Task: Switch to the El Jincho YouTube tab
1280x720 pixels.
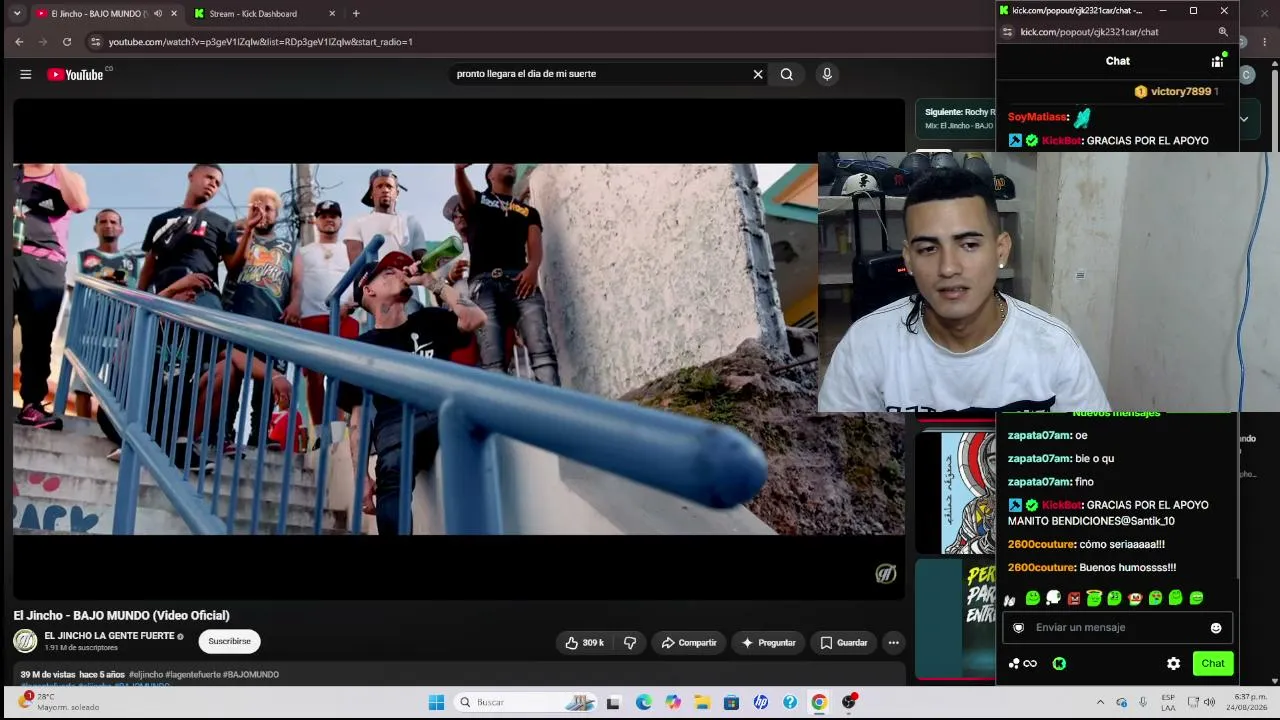Action: (98, 14)
